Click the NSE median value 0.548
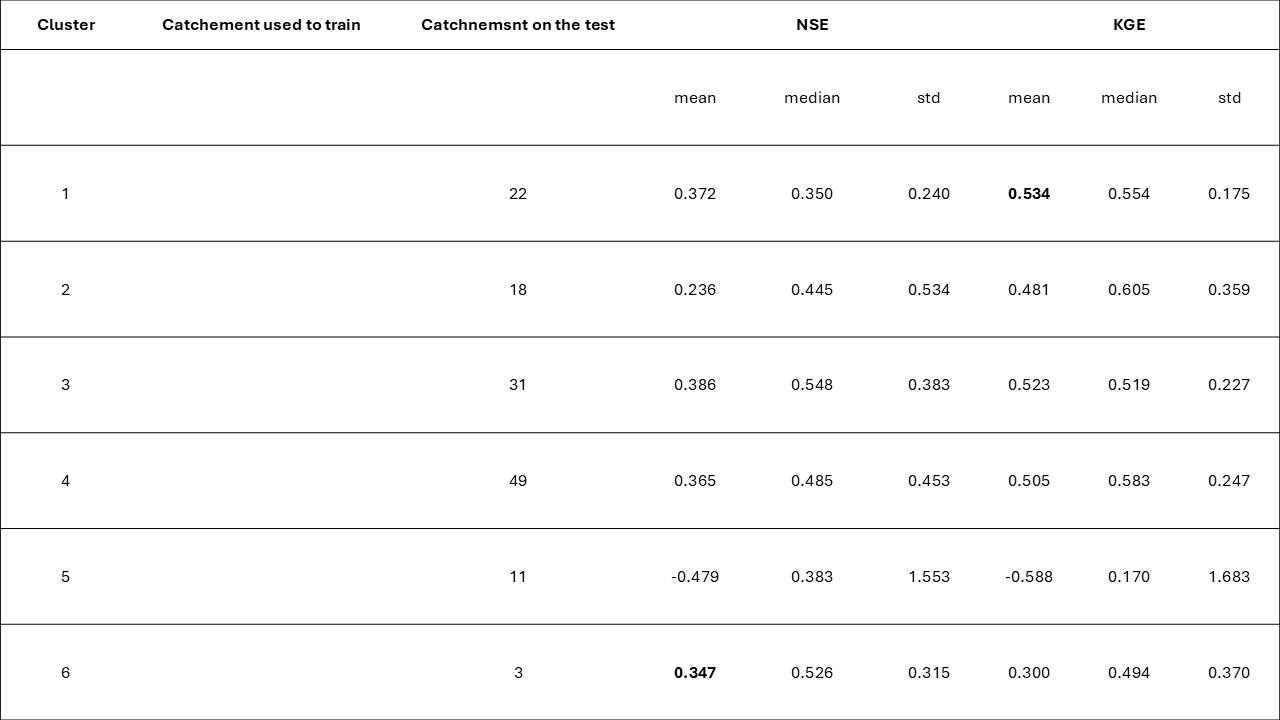 point(812,385)
